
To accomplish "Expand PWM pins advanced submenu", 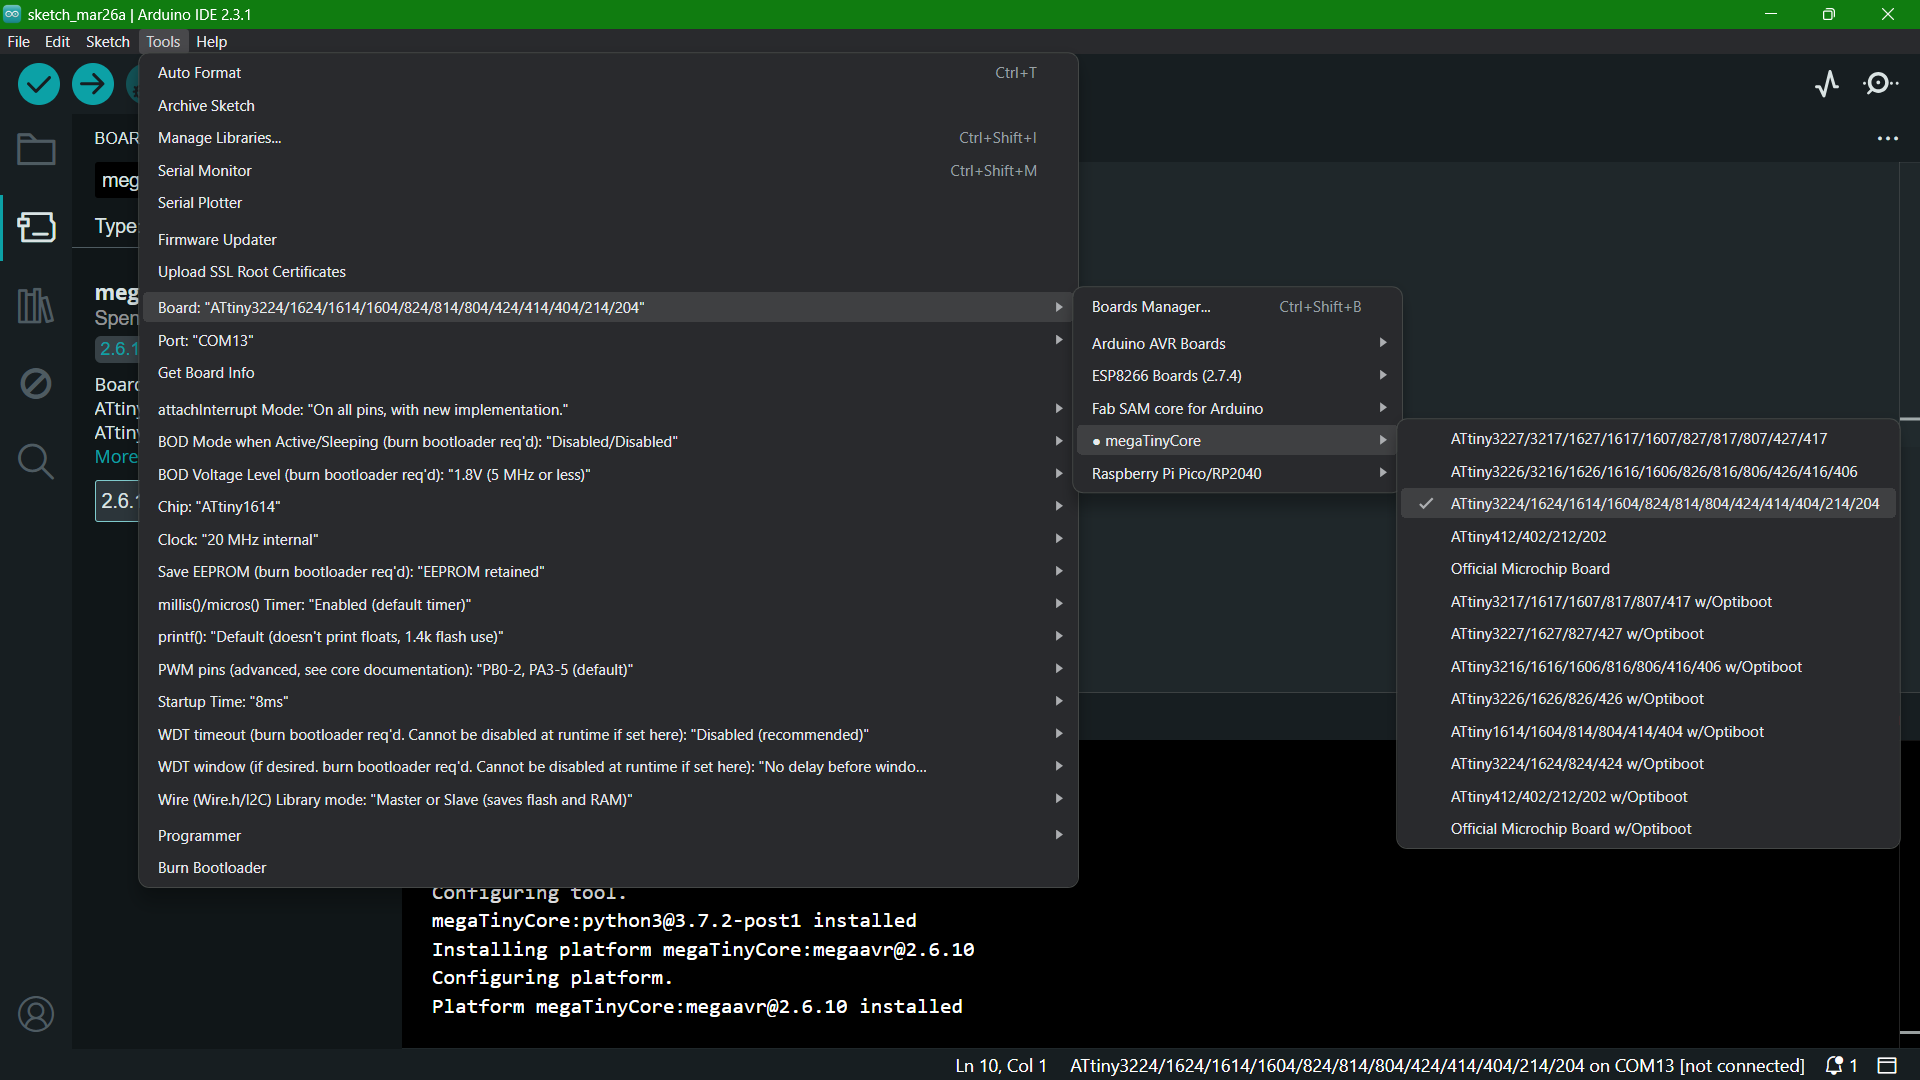I will tap(608, 670).
